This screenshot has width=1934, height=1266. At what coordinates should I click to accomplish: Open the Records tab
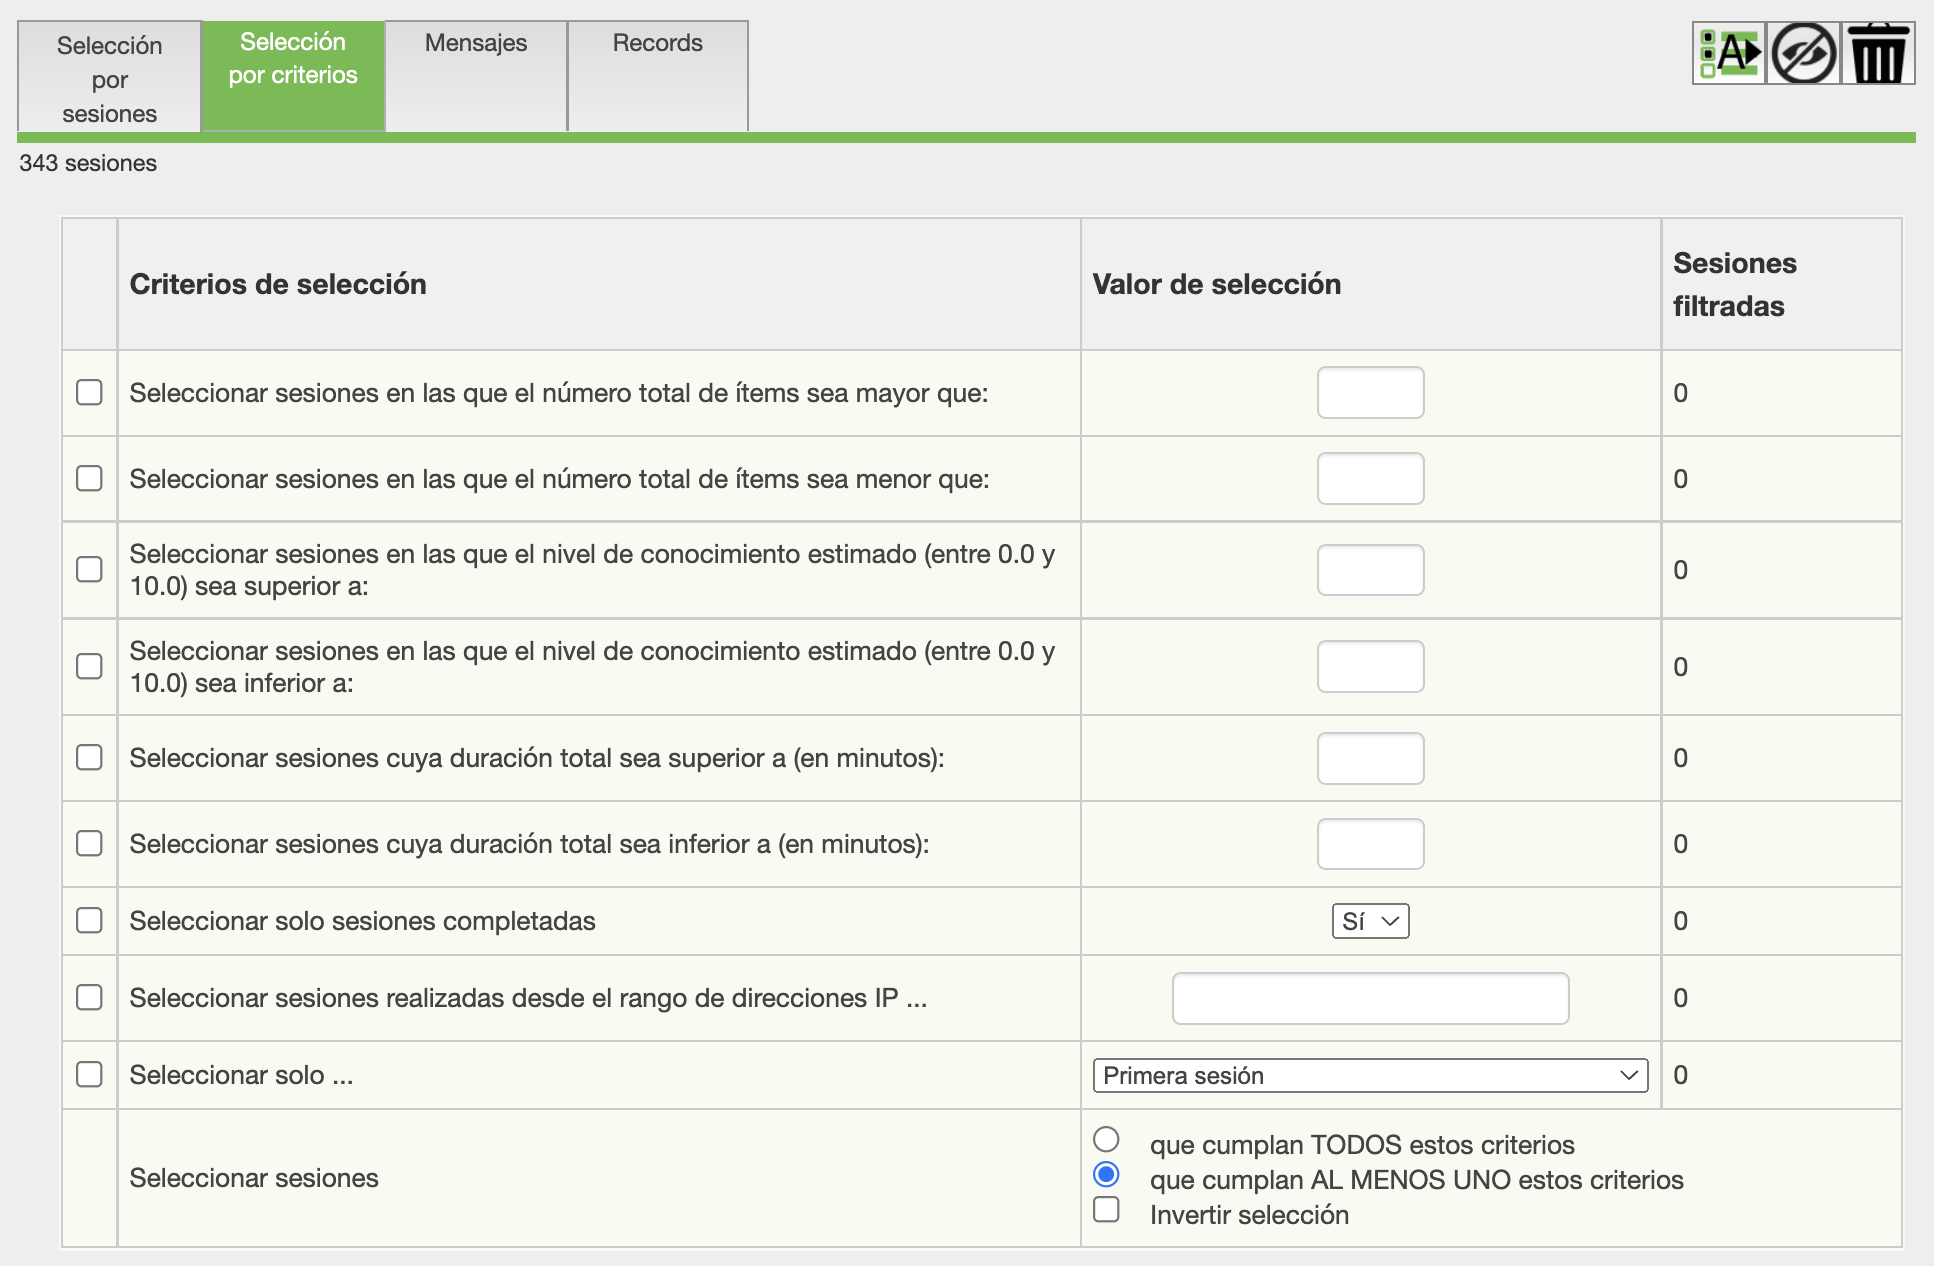[x=657, y=44]
